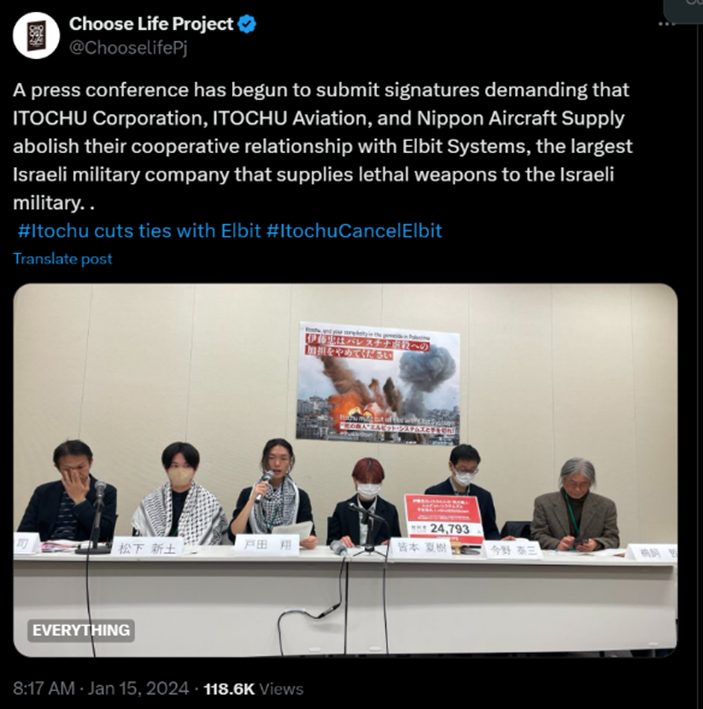Click the Choose Life Project display name
Image resolution: width=703 pixels, height=709 pixels.
[151, 24]
